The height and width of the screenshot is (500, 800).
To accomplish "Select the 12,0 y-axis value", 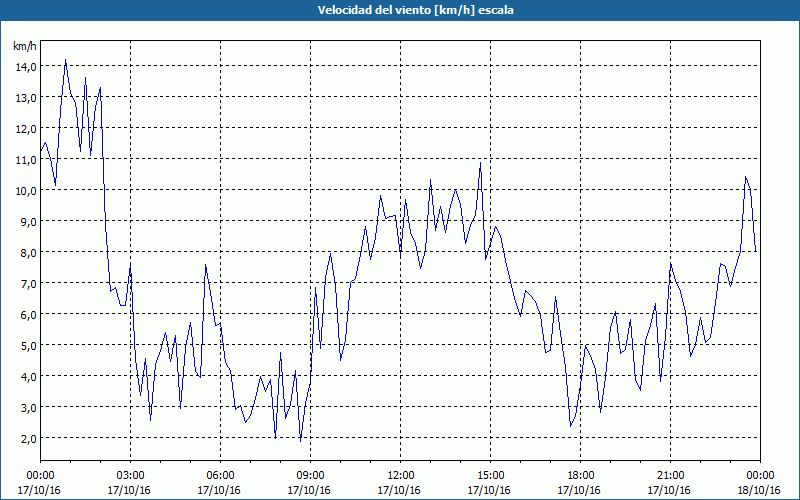I will [x=26, y=129].
